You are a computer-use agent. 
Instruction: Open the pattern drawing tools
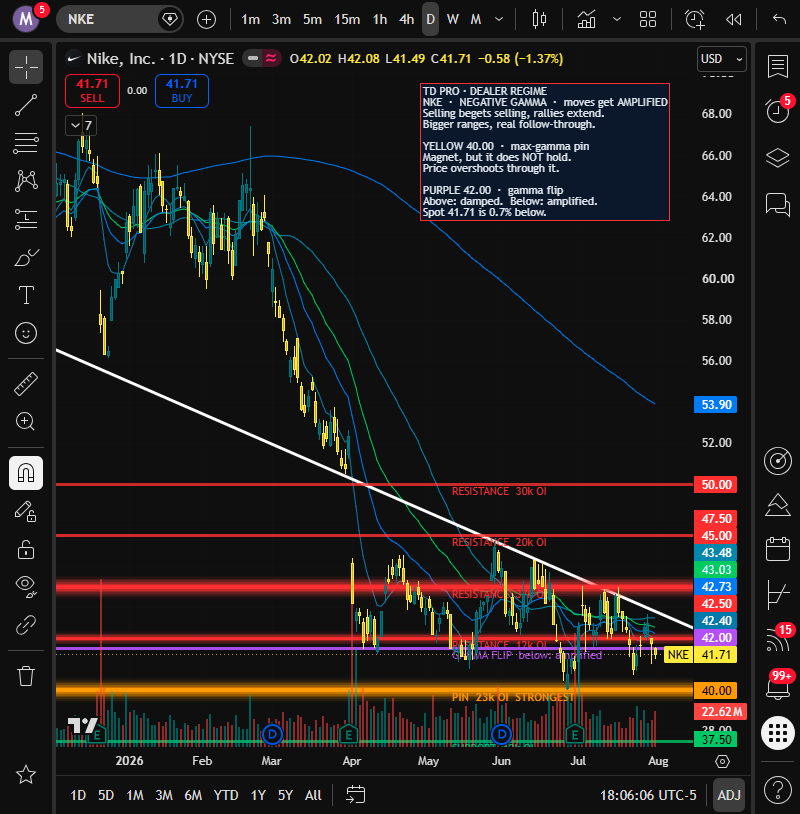coord(25,181)
